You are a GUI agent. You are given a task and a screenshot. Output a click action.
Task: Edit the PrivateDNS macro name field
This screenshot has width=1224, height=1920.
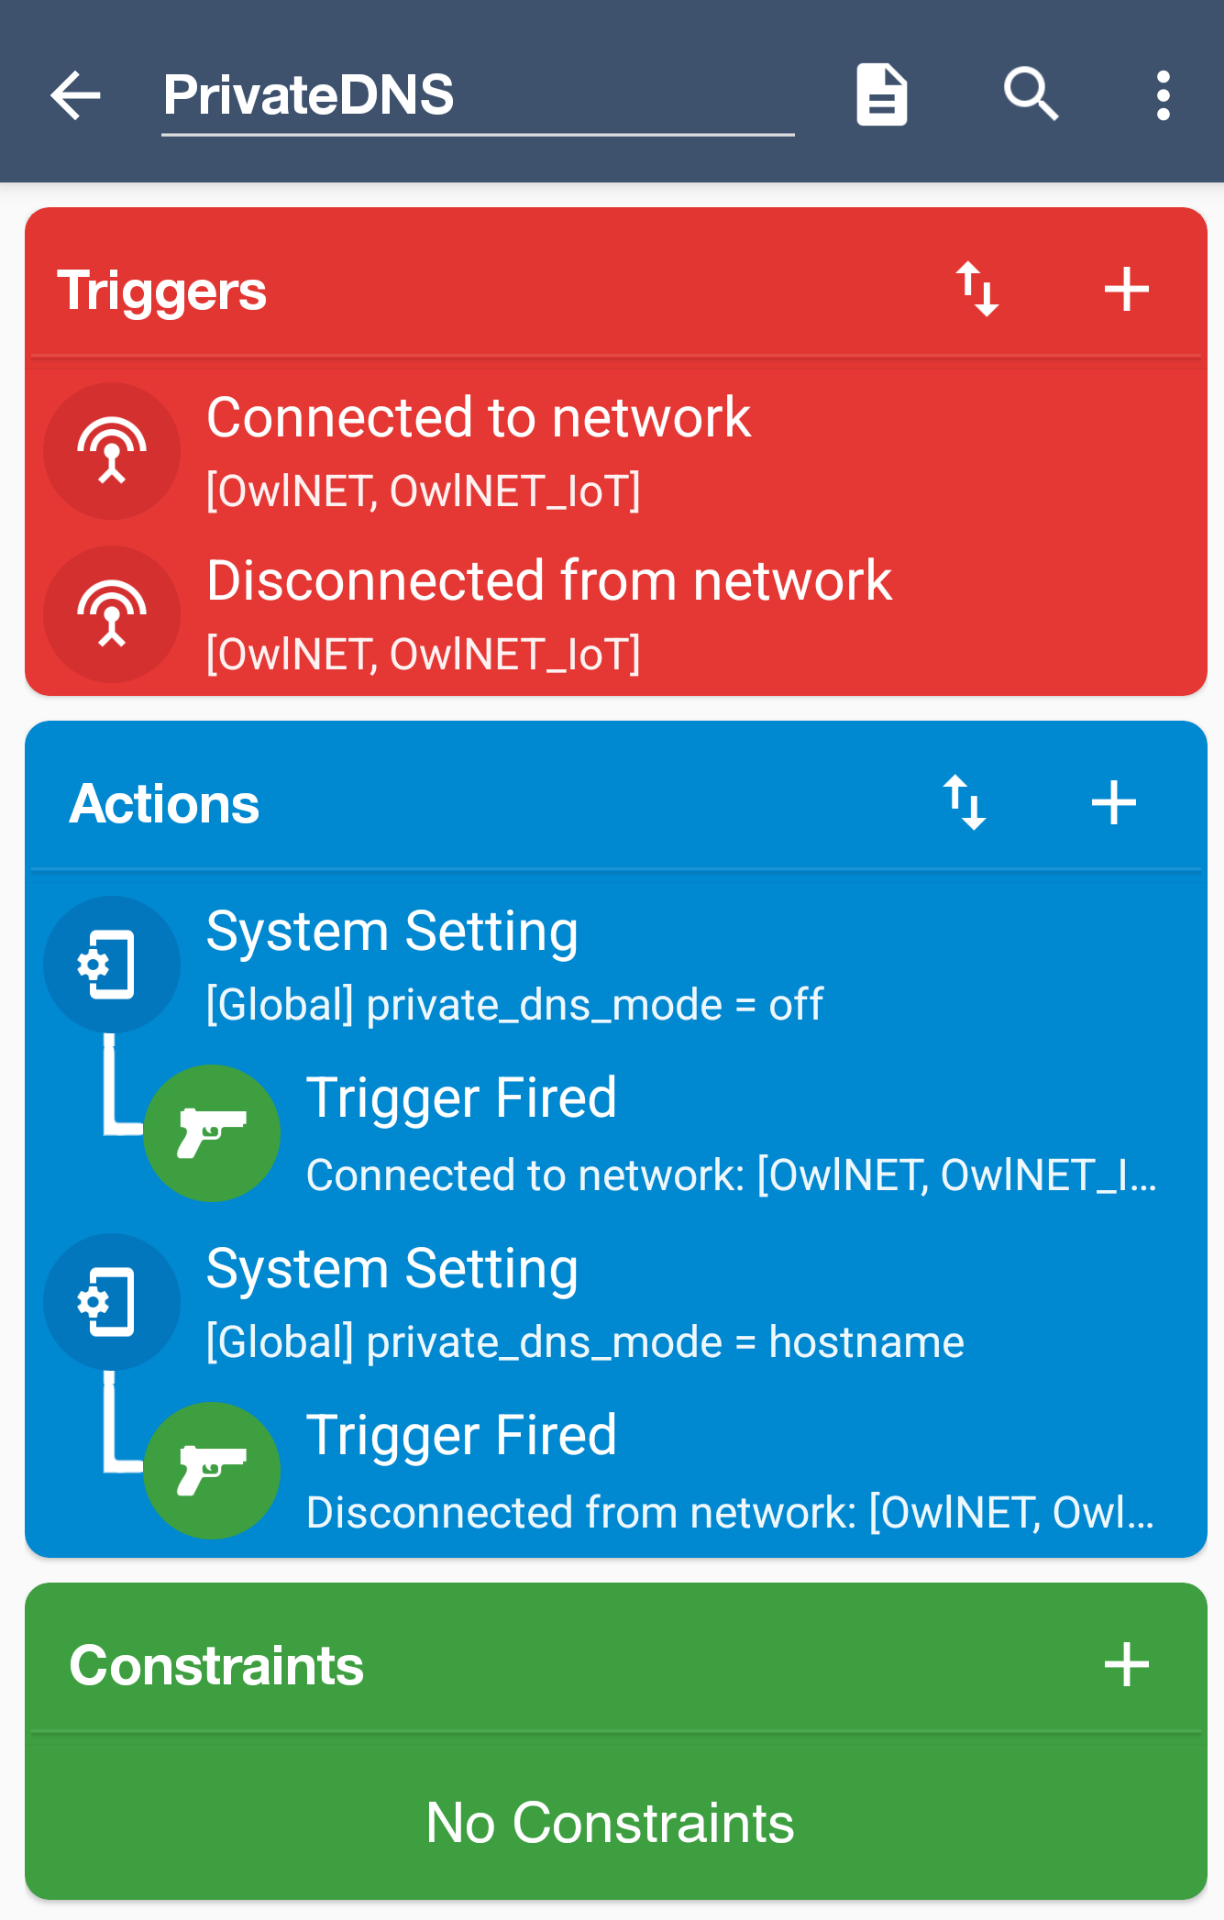pyautogui.click(x=477, y=96)
